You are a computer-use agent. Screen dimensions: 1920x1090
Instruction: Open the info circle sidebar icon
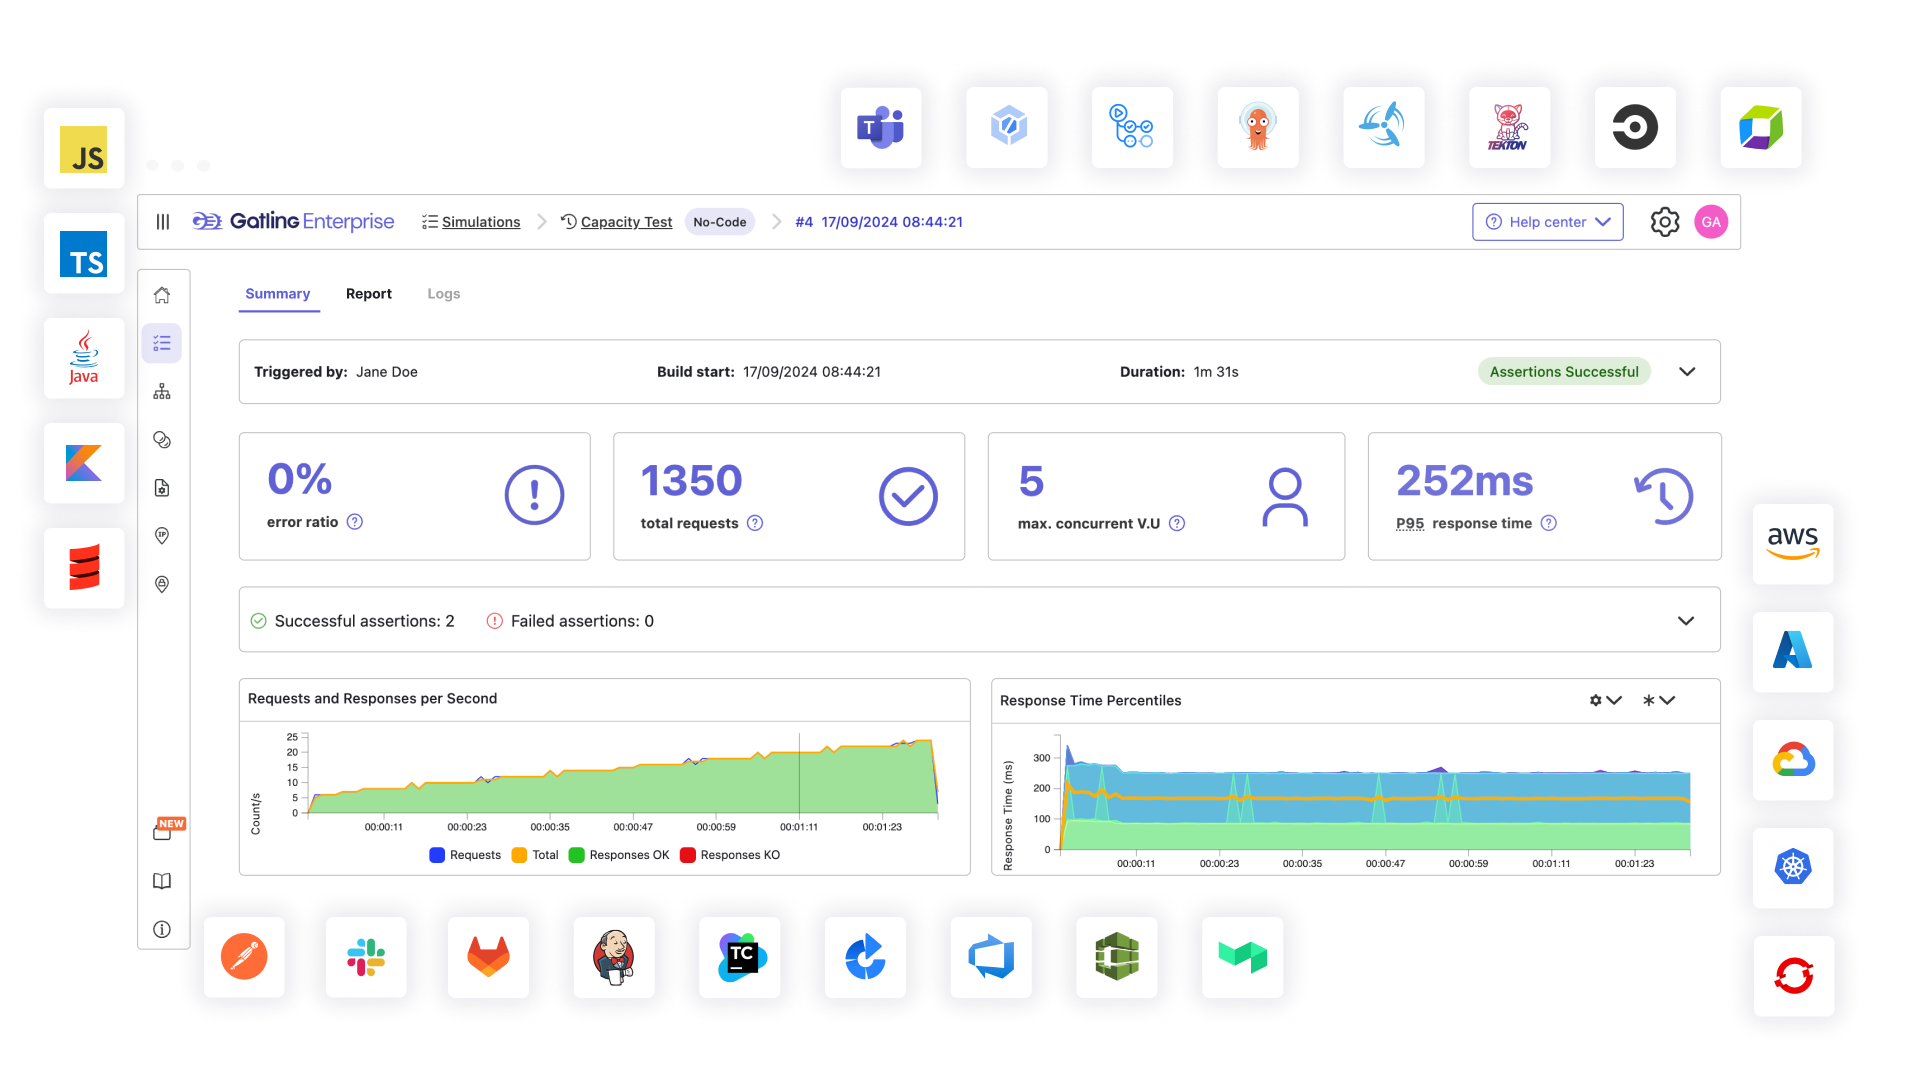(x=162, y=929)
